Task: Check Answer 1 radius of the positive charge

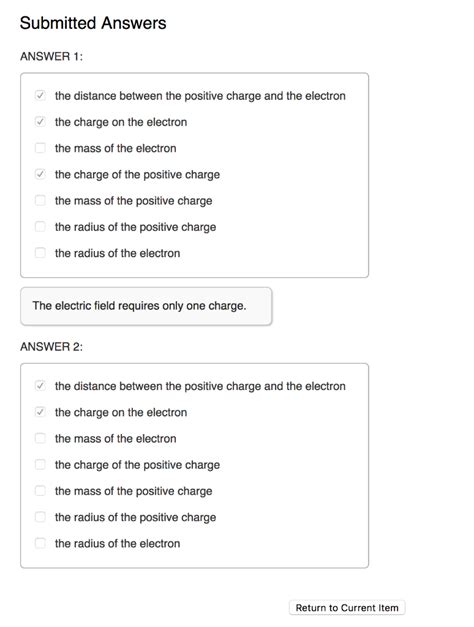Action: tap(40, 227)
